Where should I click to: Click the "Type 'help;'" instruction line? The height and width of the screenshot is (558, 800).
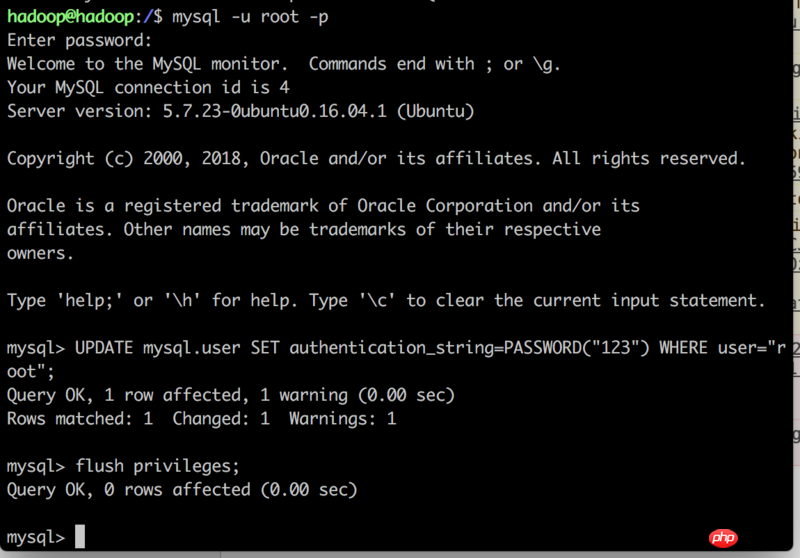(x=386, y=301)
